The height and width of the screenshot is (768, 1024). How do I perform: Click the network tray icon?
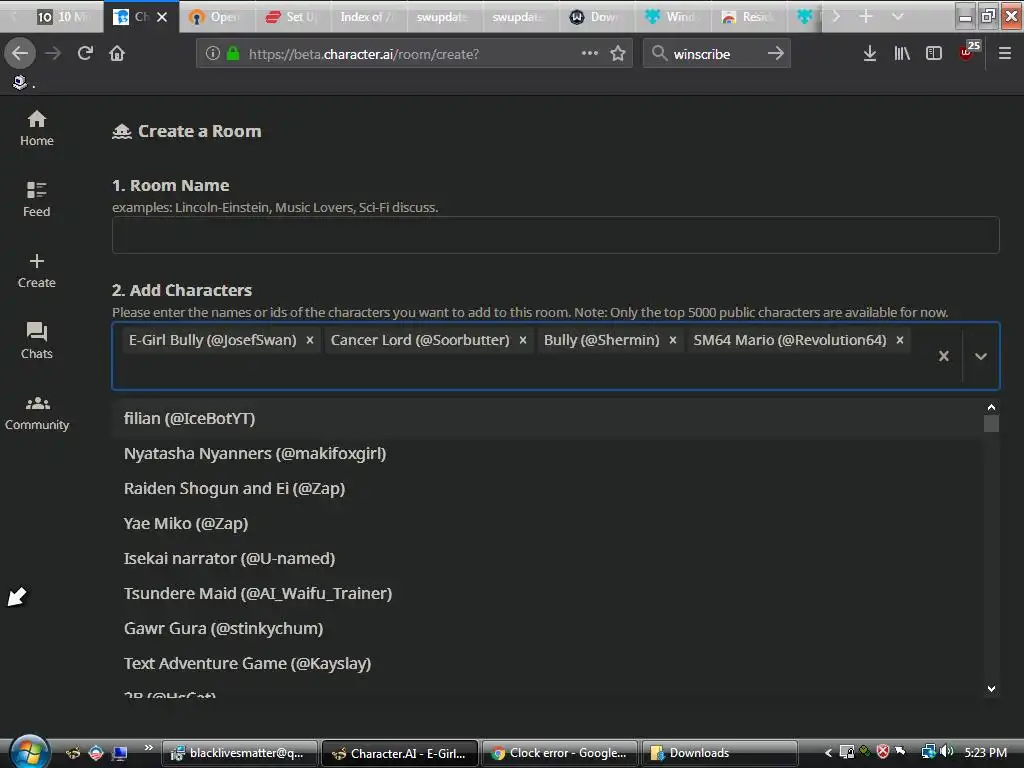(x=927, y=752)
